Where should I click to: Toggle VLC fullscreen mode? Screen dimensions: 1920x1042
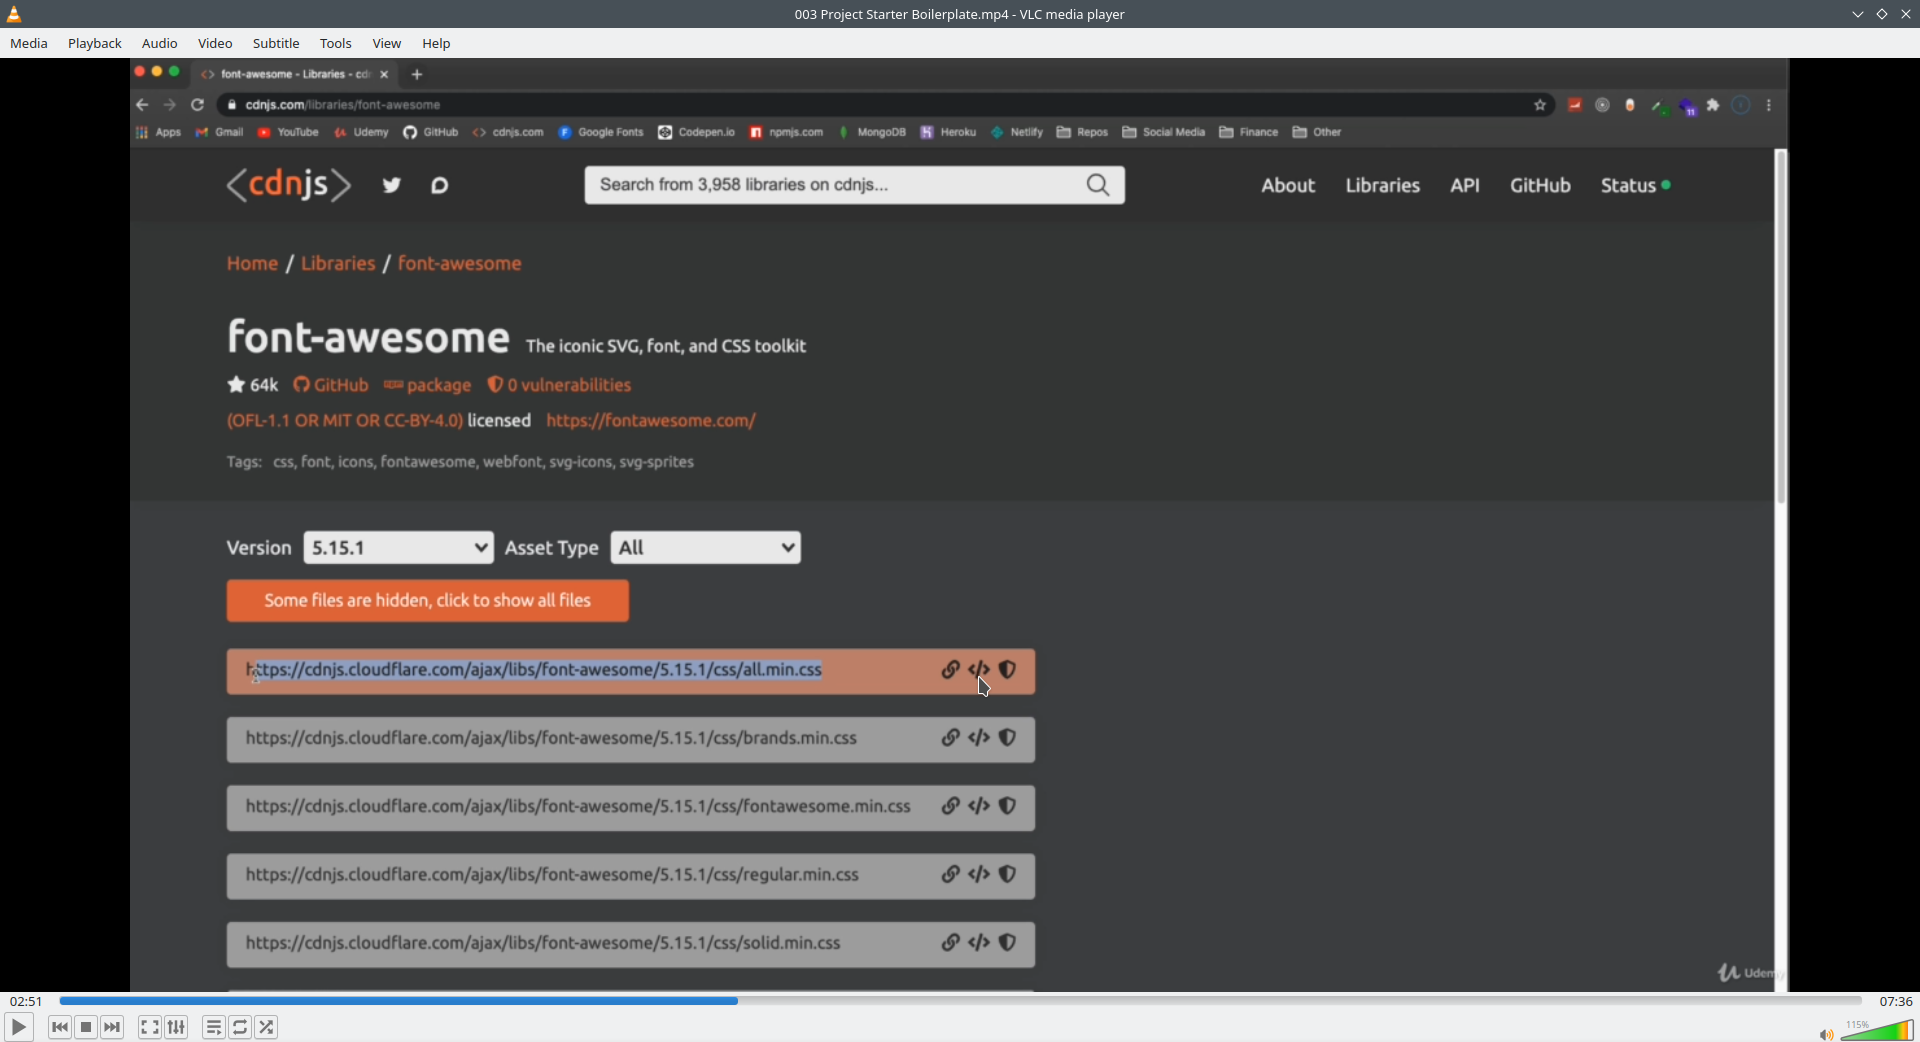point(150,1027)
